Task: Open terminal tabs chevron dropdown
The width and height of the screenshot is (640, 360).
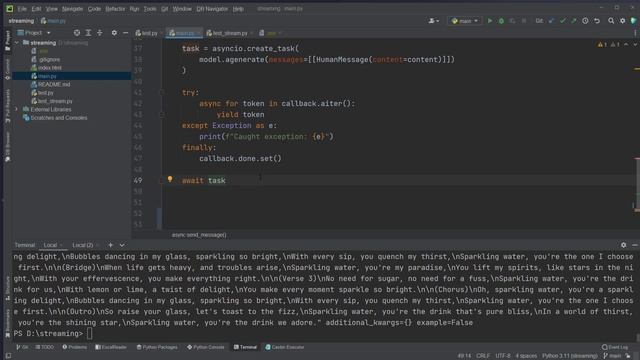Action: click(122, 245)
